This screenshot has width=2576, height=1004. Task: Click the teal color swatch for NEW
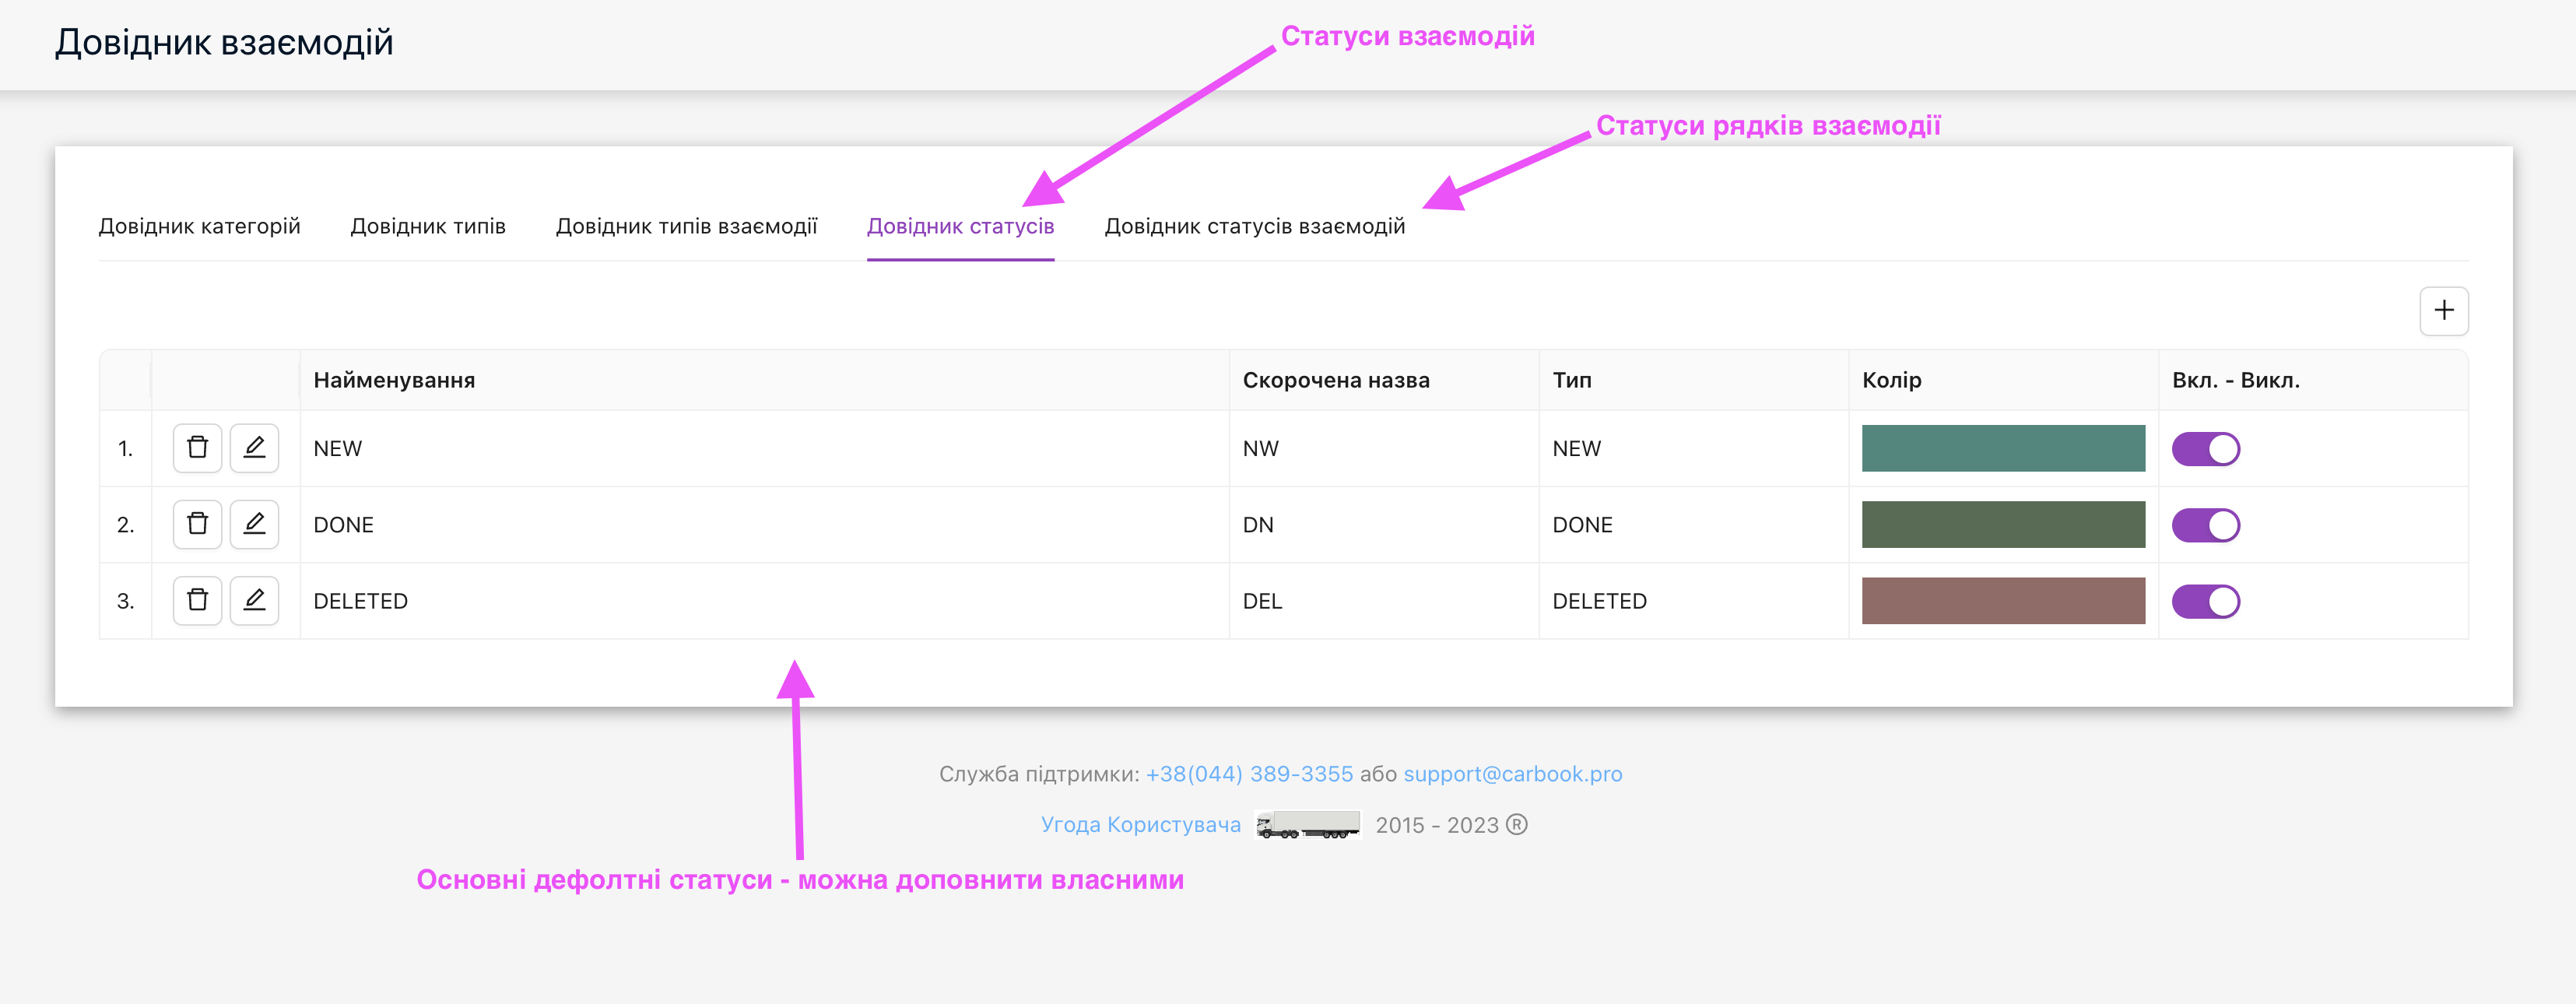2002,448
